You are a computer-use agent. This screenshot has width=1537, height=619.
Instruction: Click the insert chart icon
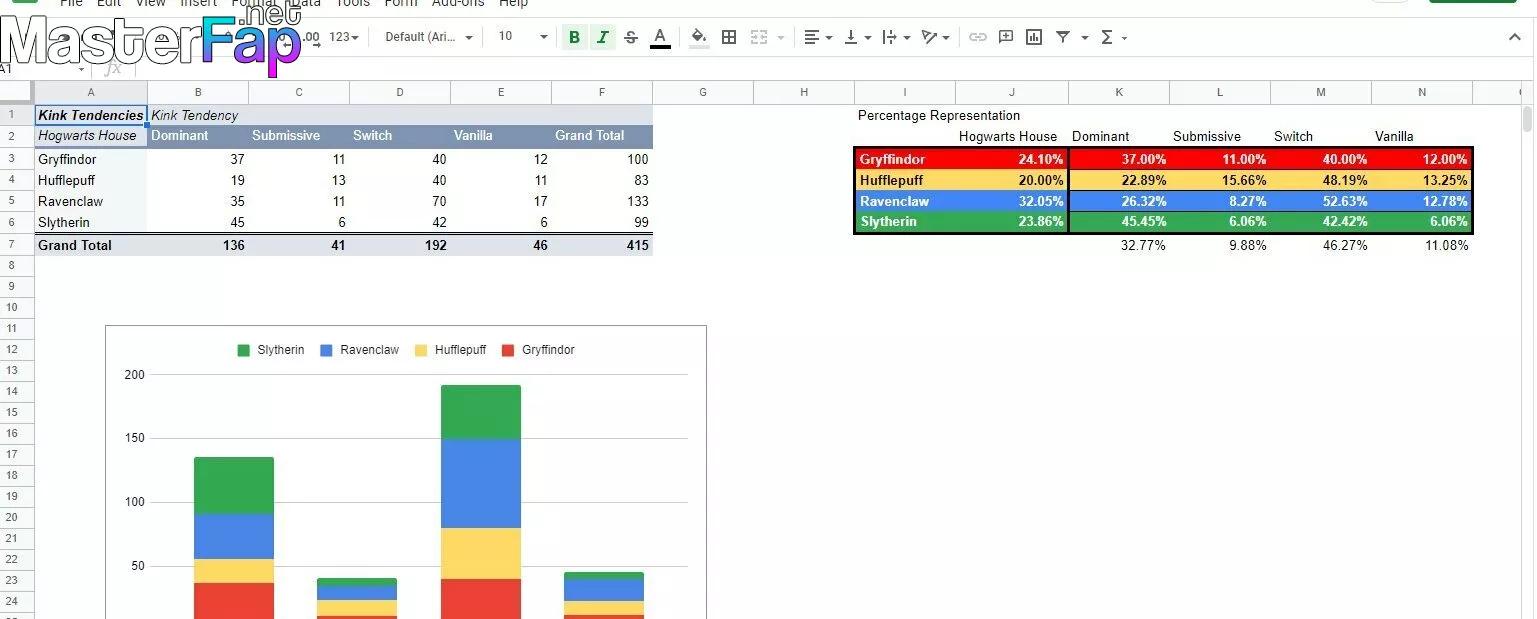coord(1034,37)
